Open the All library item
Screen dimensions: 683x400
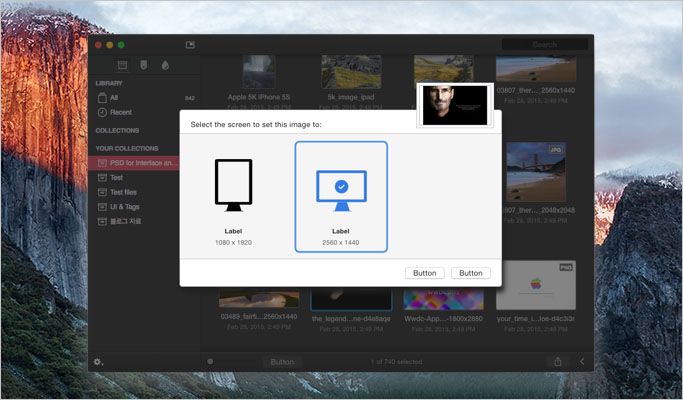pyautogui.click(x=145, y=98)
